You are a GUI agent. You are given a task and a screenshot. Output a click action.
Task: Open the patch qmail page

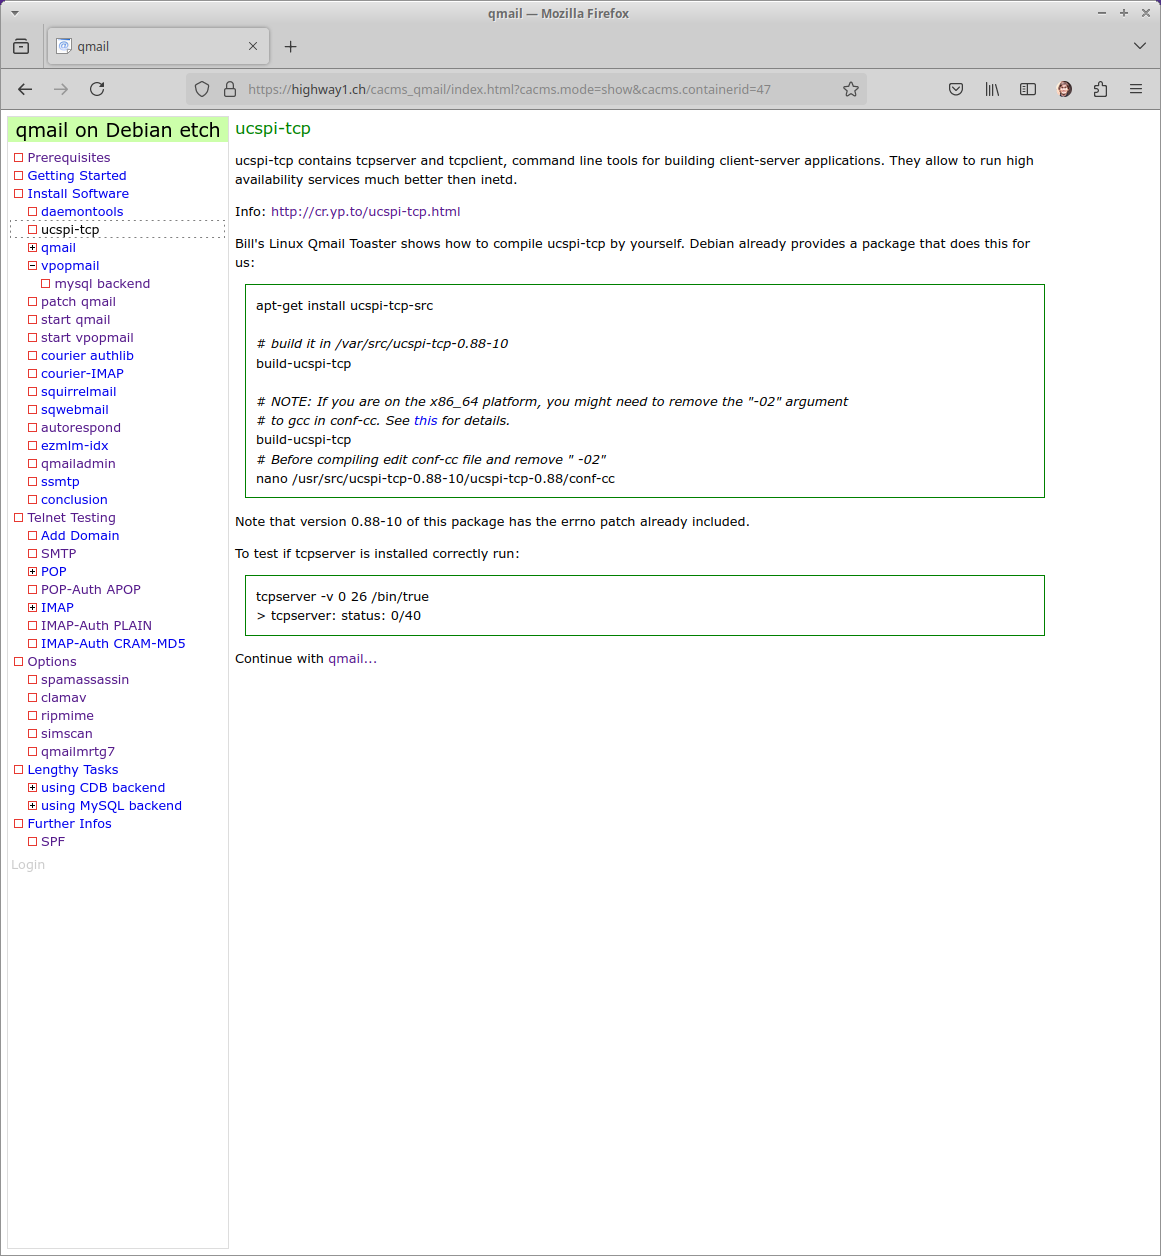pos(78,302)
